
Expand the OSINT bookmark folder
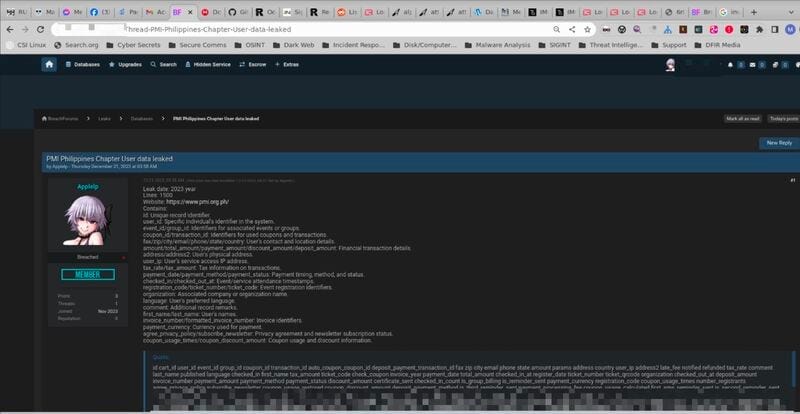(249, 45)
